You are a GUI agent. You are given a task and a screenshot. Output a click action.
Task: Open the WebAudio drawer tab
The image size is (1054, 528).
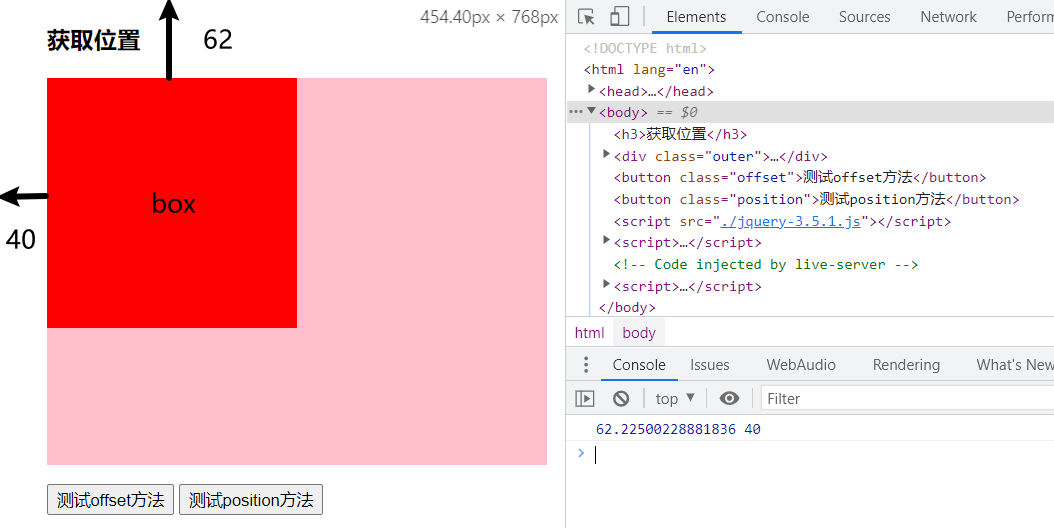801,365
